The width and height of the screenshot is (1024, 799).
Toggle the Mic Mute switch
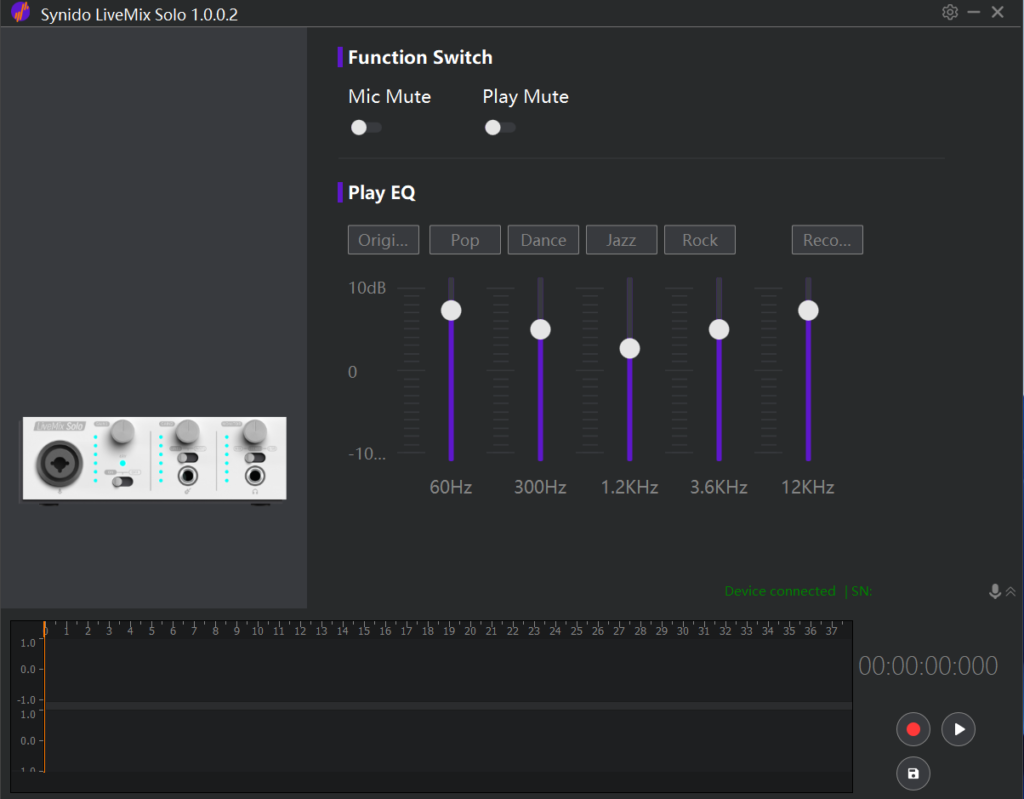pos(366,127)
